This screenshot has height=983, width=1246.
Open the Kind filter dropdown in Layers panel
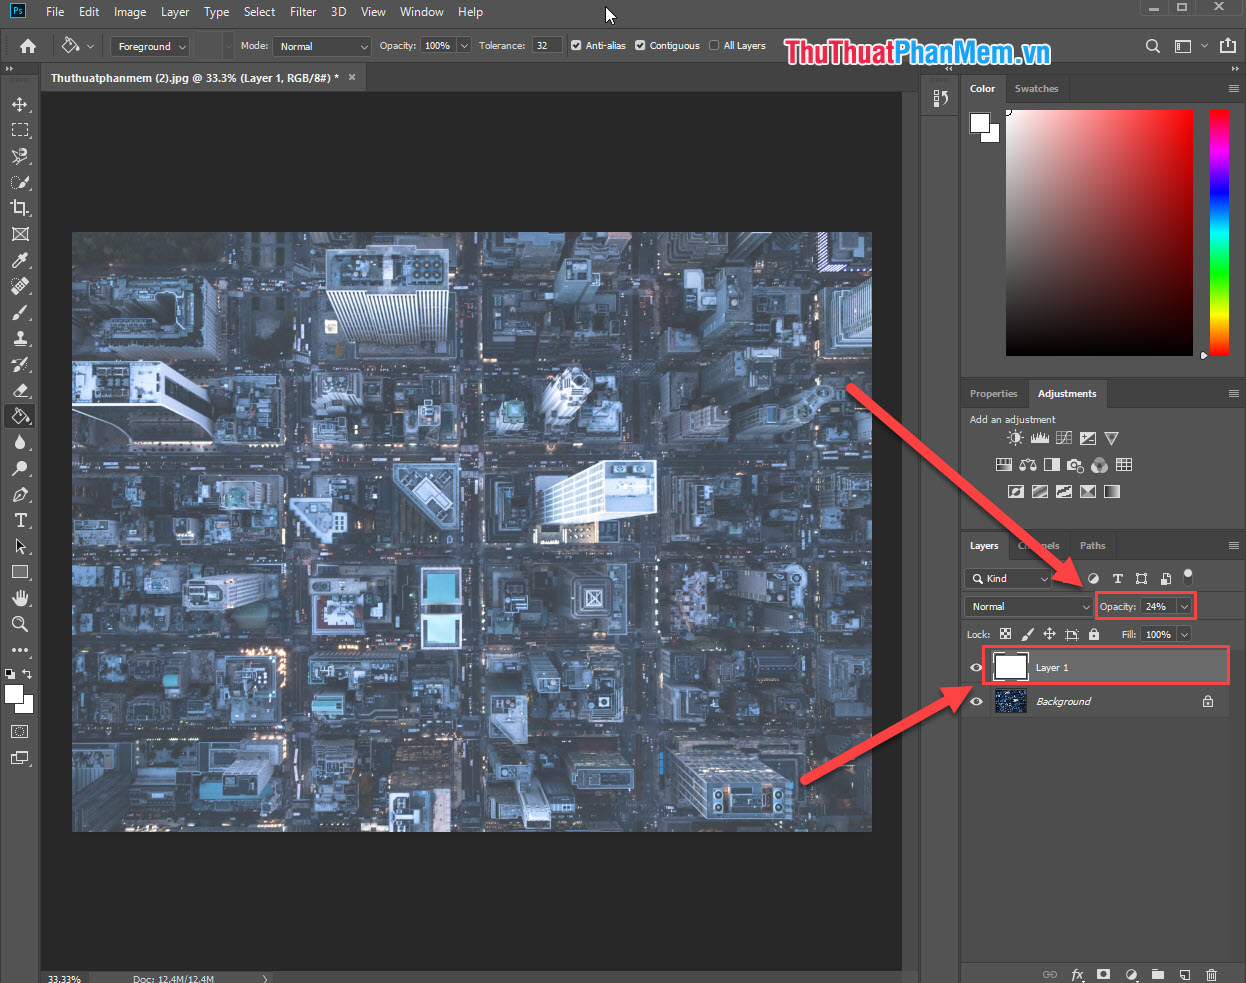click(x=1007, y=578)
